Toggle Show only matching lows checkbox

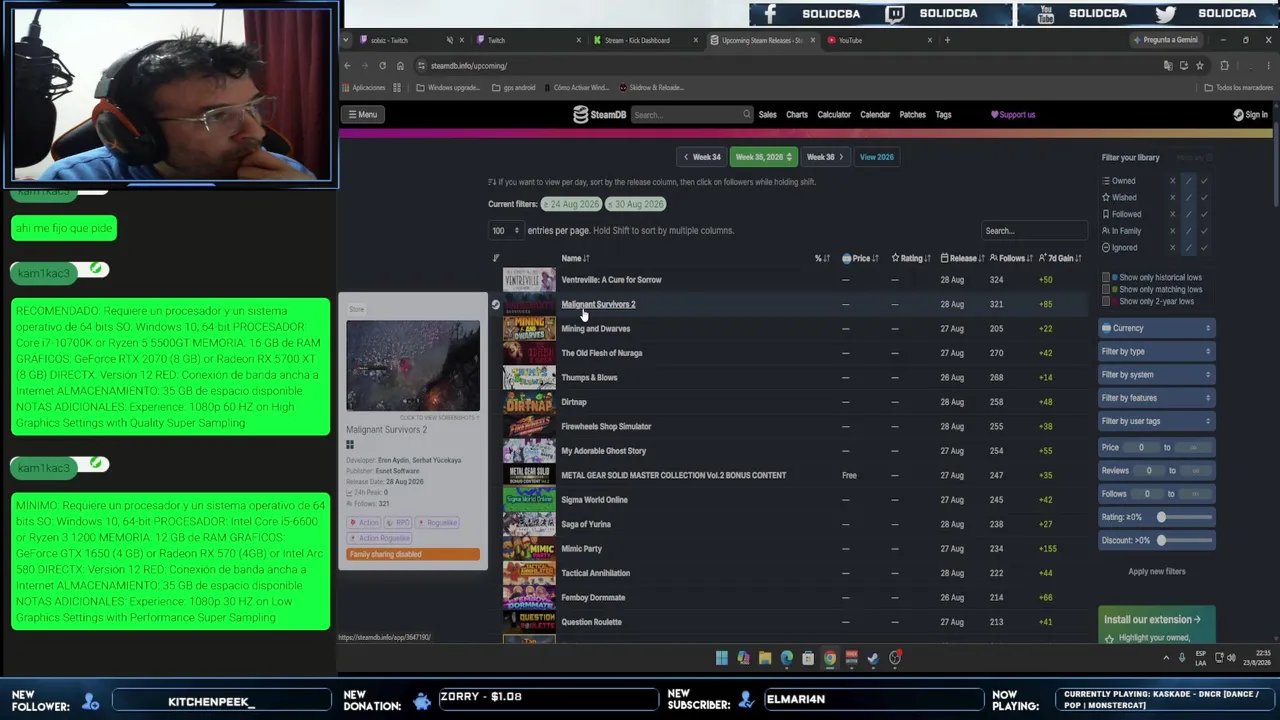click(1106, 290)
